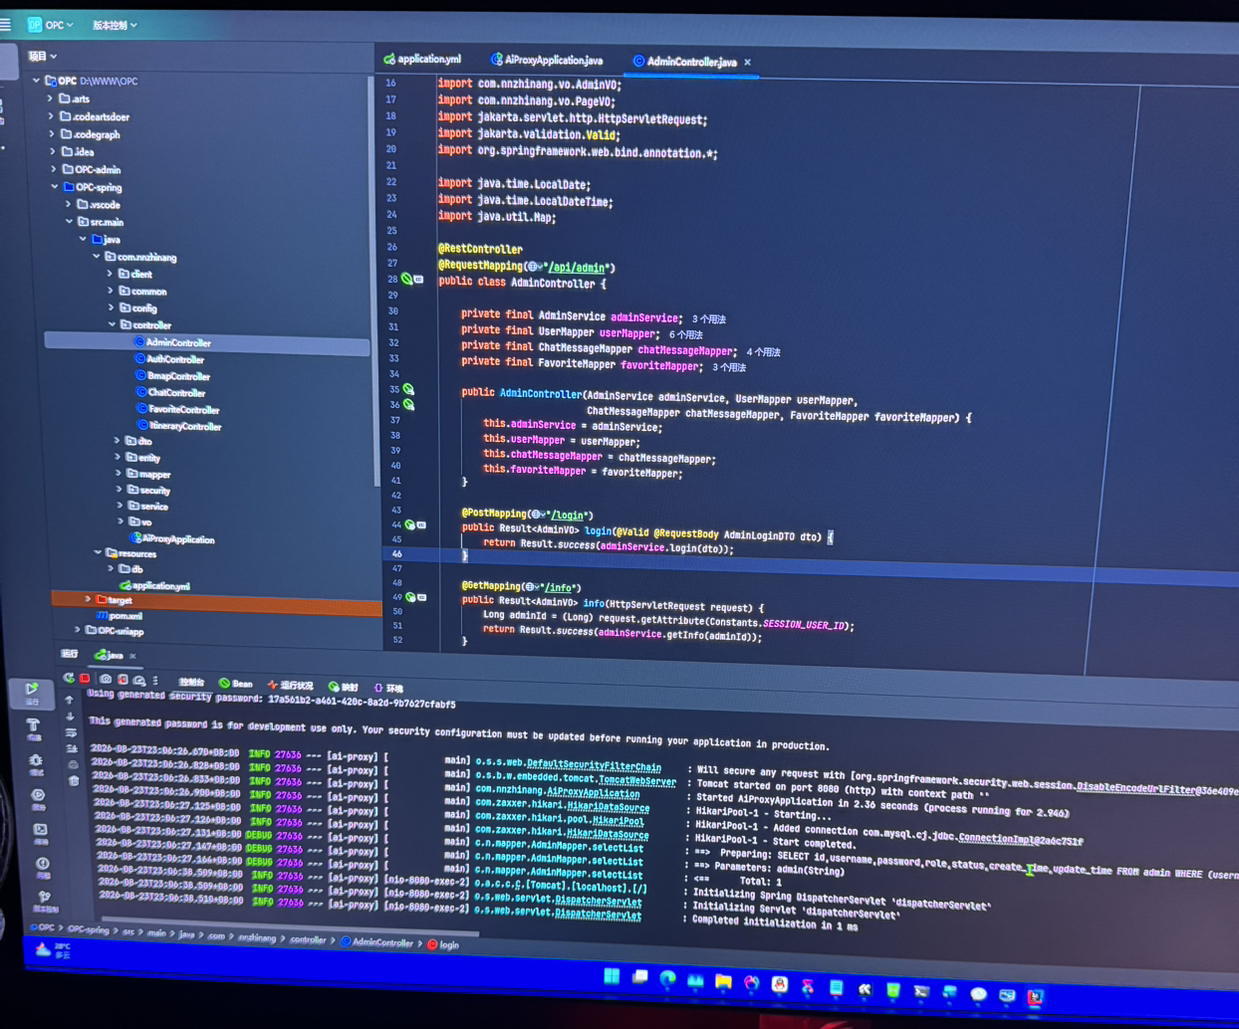Switch to AiProxyApplication.java tab
1239x1029 pixels.
coord(547,60)
